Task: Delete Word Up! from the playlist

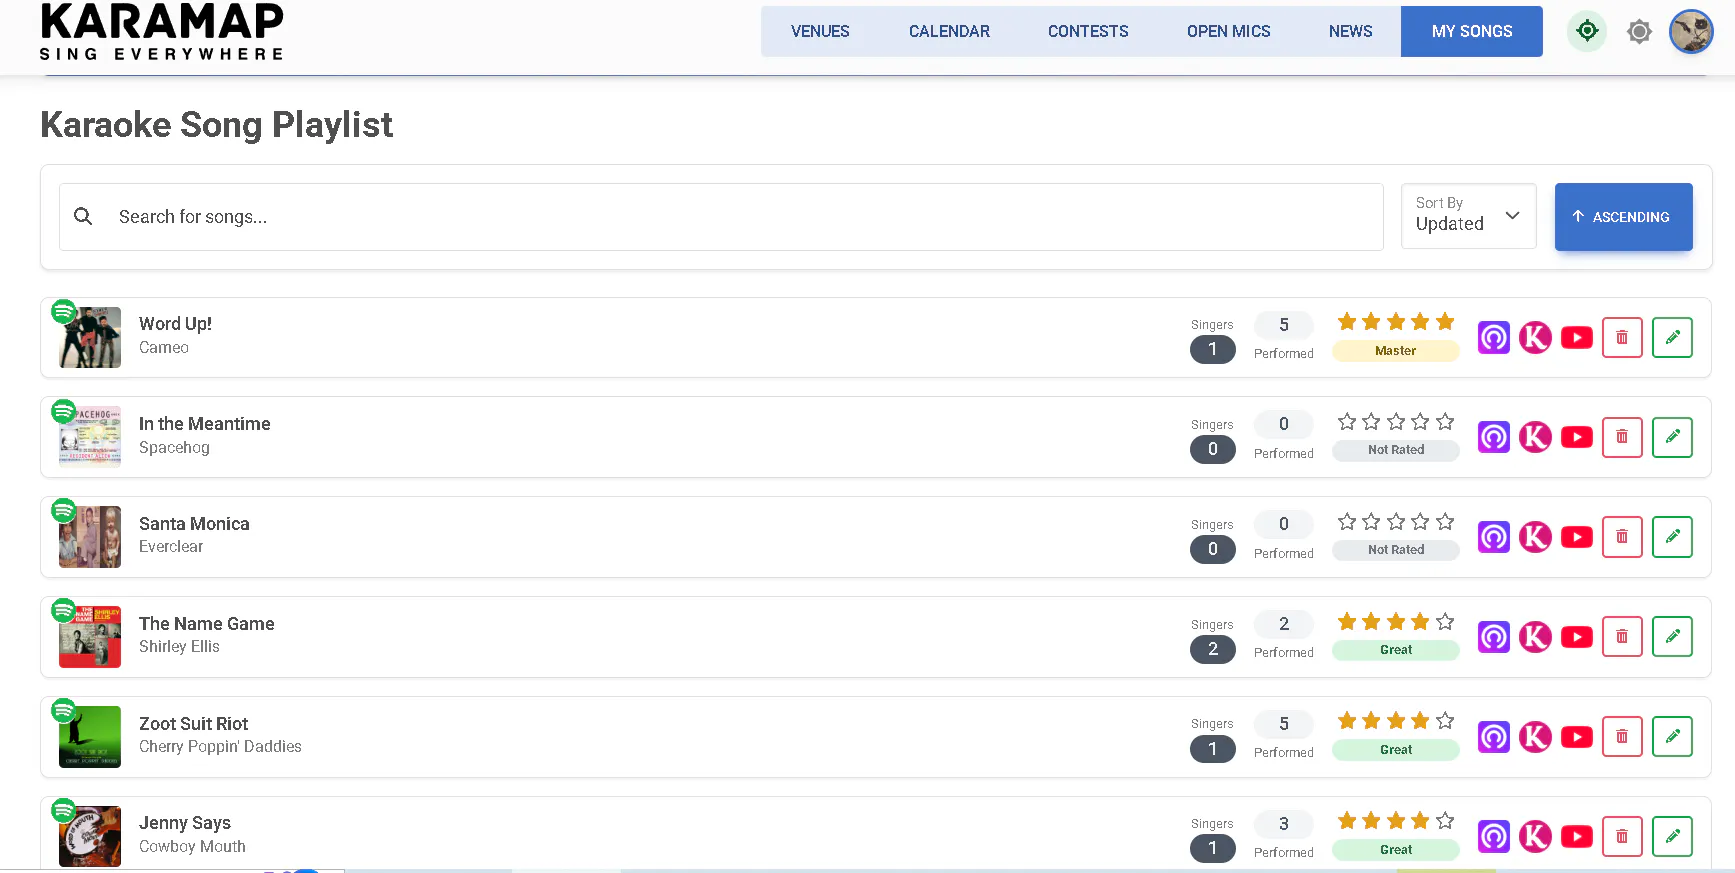Action: [x=1622, y=338]
